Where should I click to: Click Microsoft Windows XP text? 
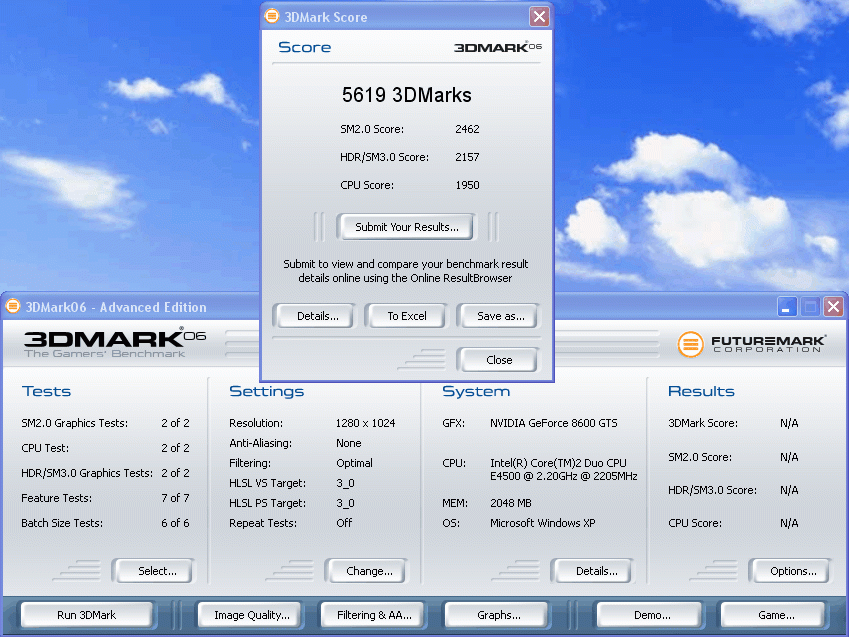tap(543, 523)
